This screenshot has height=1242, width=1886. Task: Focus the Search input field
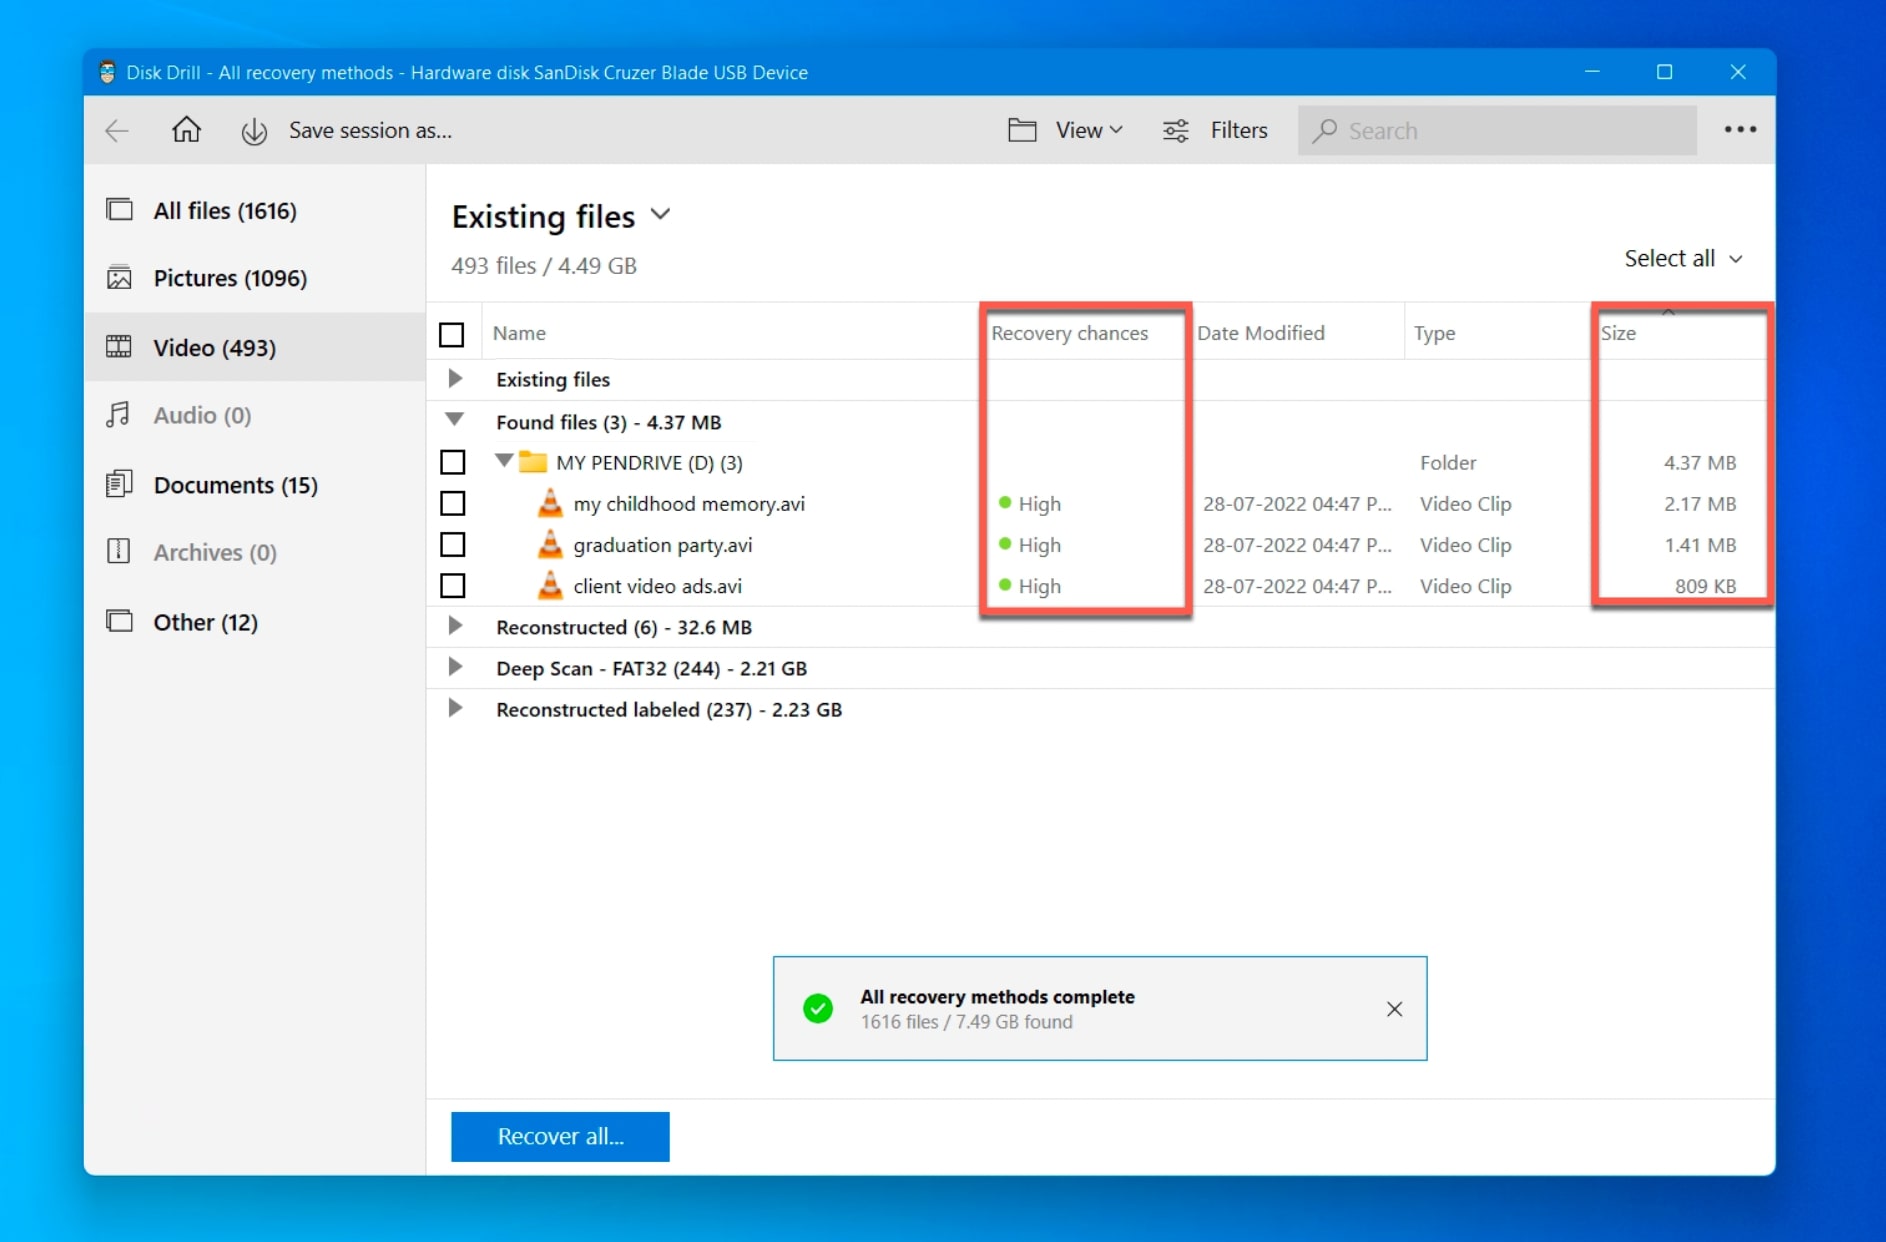(x=1497, y=130)
